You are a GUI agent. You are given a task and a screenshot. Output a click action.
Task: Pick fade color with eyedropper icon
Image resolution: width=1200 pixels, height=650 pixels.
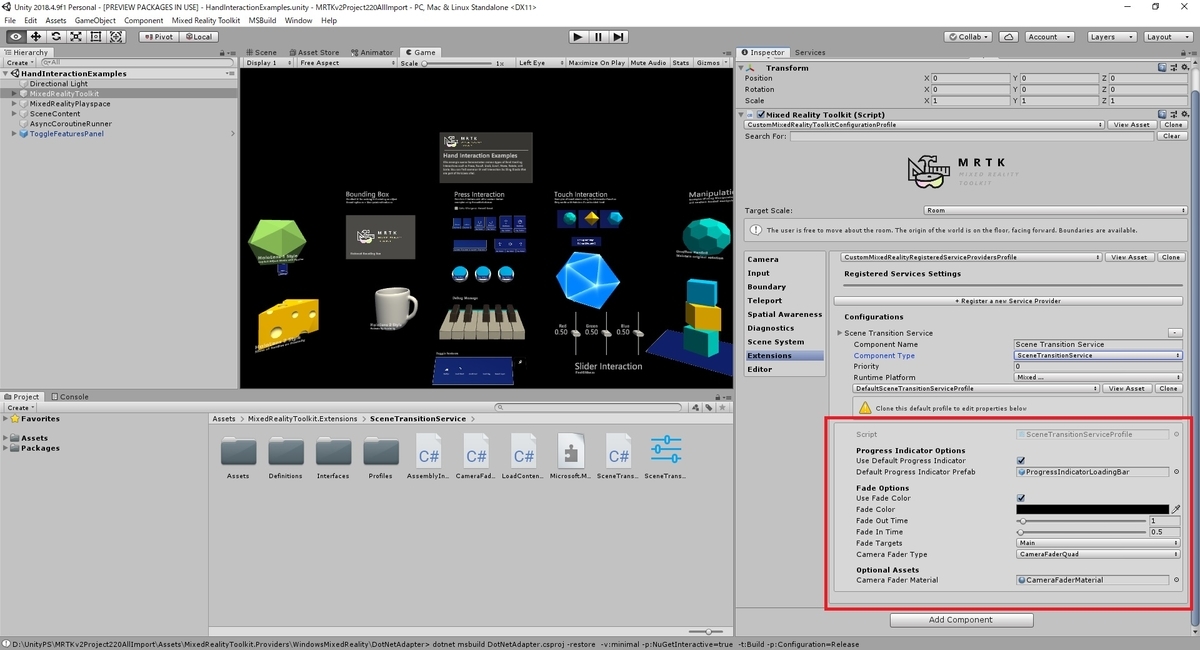pyautogui.click(x=1177, y=509)
